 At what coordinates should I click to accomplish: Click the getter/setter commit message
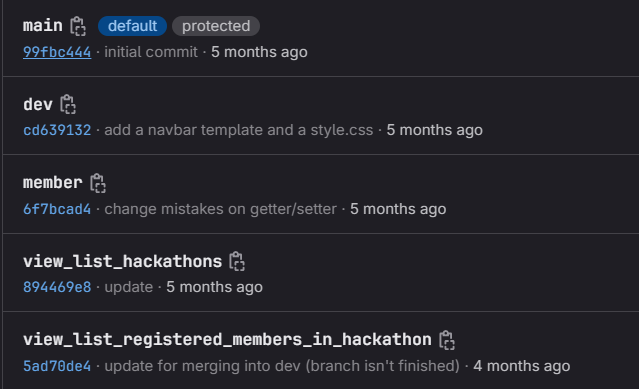220,209
